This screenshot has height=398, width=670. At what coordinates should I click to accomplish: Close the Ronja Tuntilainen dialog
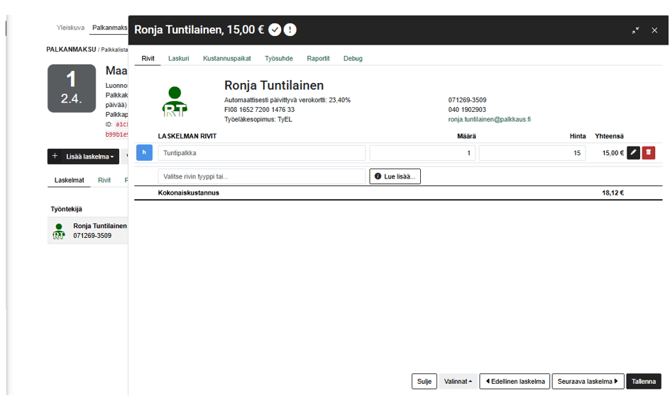point(654,30)
